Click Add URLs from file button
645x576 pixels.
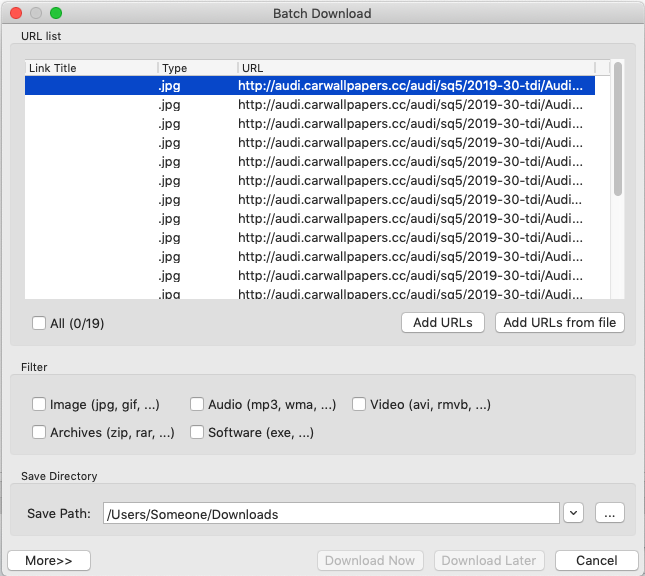[x=559, y=323]
